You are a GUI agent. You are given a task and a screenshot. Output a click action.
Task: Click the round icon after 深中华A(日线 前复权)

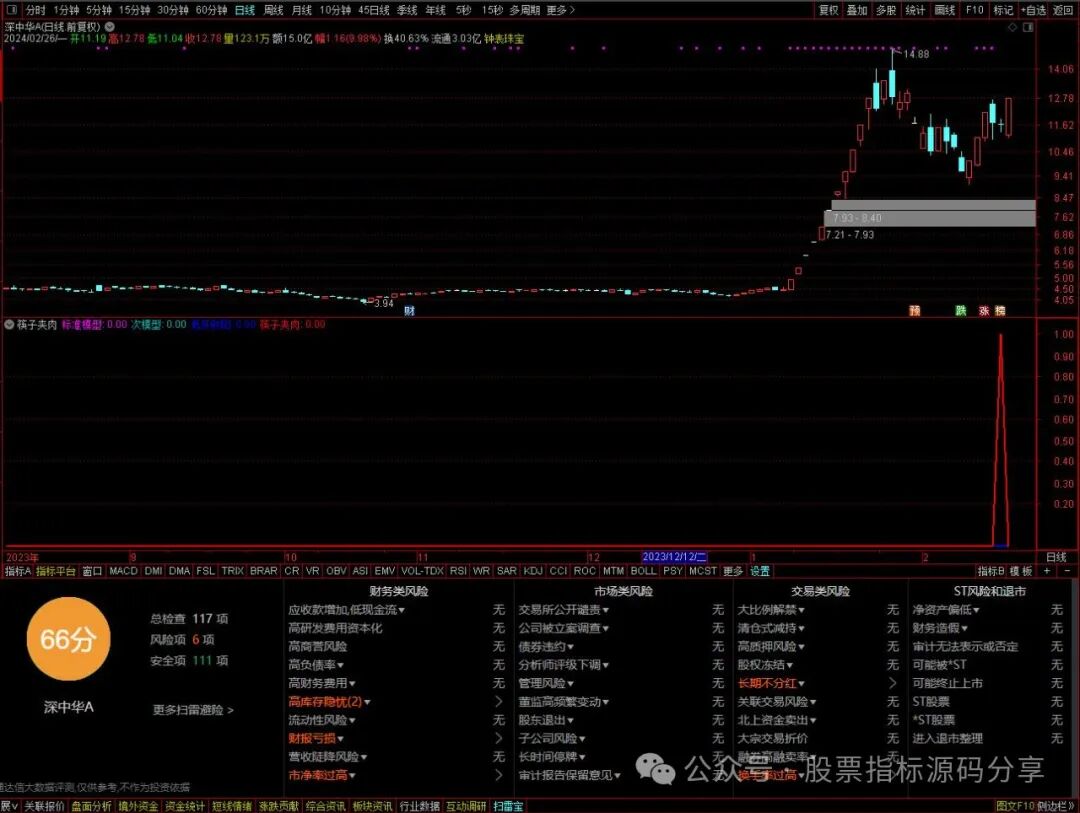click(110, 27)
